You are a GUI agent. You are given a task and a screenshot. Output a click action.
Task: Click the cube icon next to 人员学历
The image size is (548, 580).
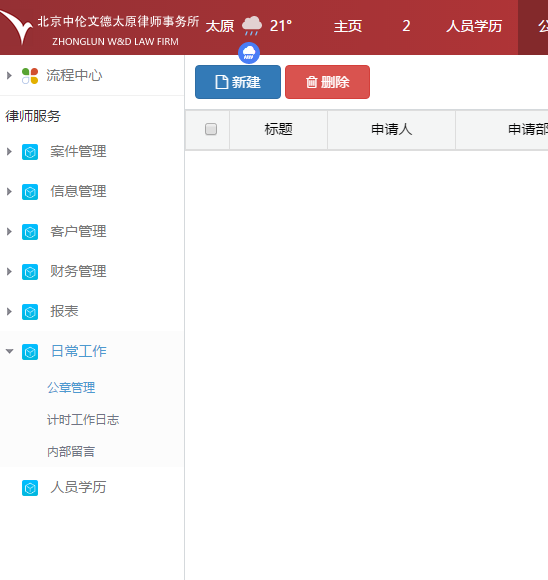click(30, 488)
